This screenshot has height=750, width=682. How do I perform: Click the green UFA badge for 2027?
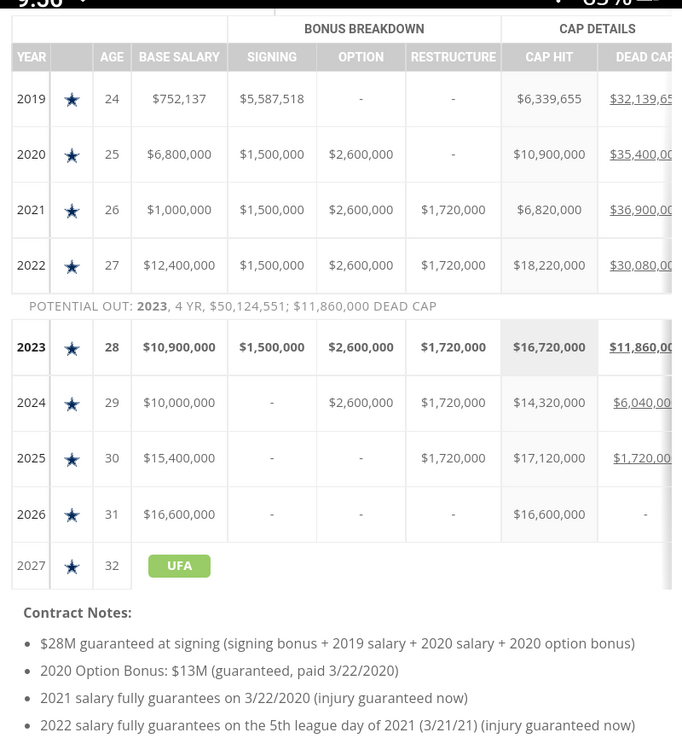179,566
